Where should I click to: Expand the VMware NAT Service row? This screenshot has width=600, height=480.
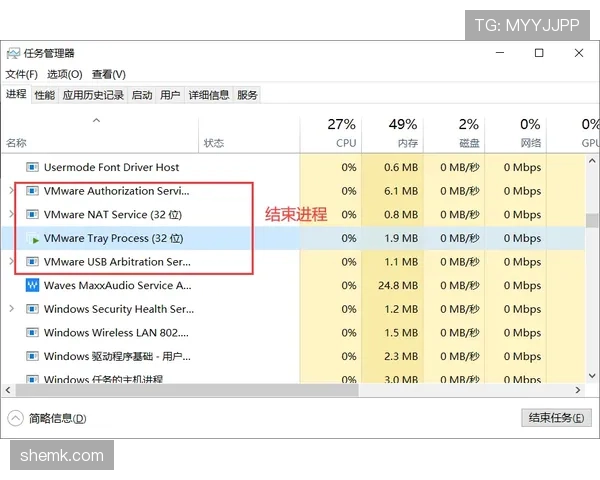click(x=11, y=214)
